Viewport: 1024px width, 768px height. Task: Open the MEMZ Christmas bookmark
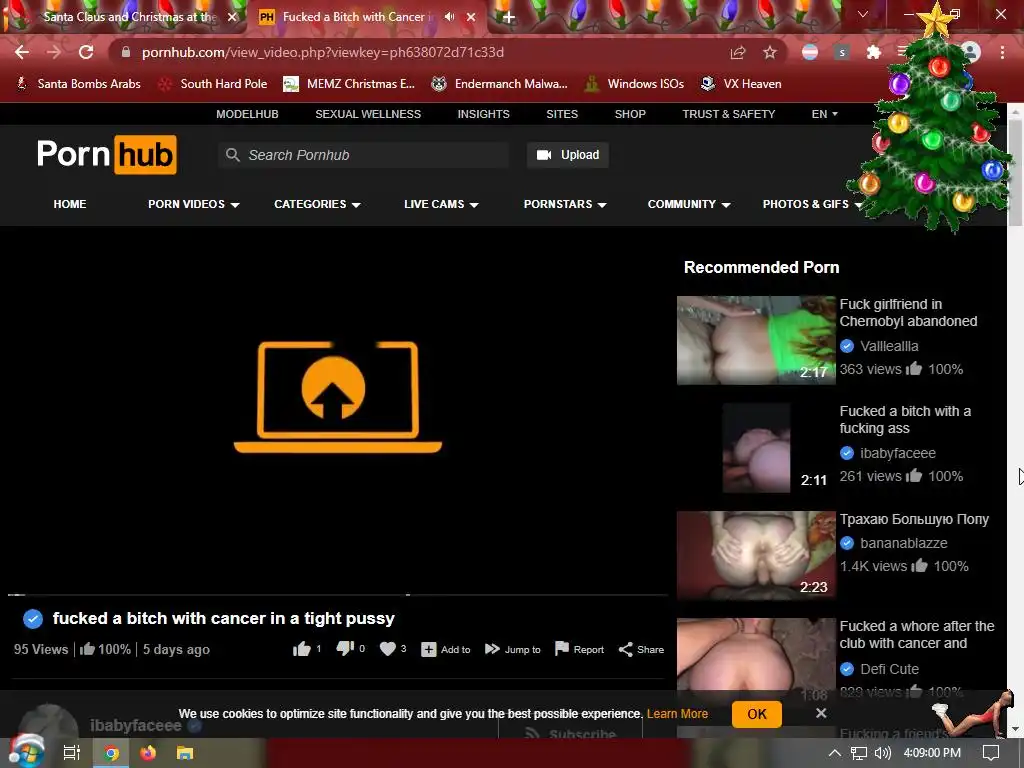tap(349, 84)
